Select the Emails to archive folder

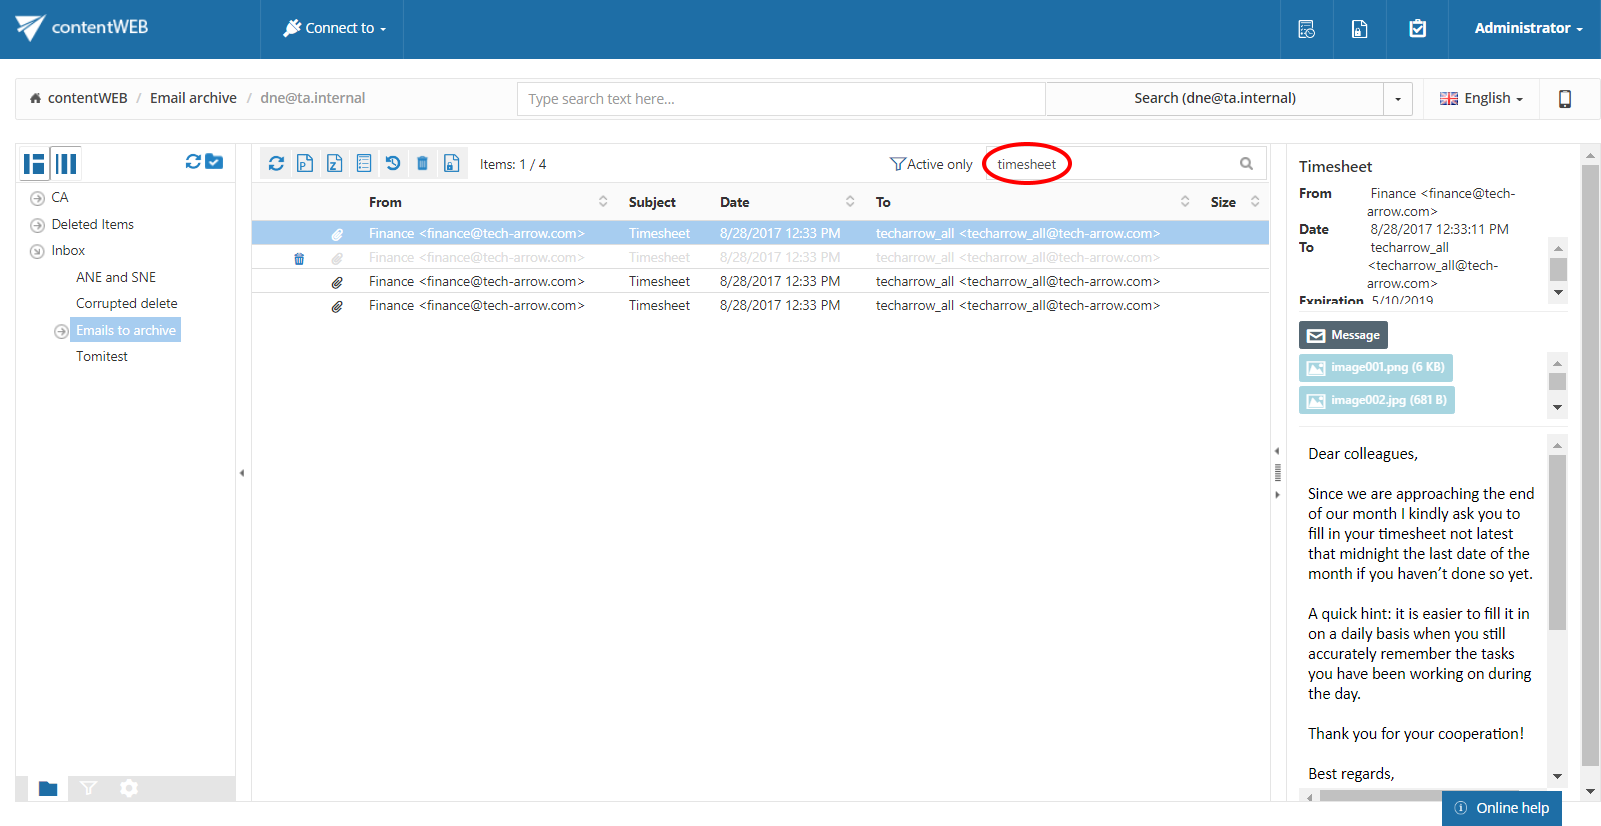(126, 330)
